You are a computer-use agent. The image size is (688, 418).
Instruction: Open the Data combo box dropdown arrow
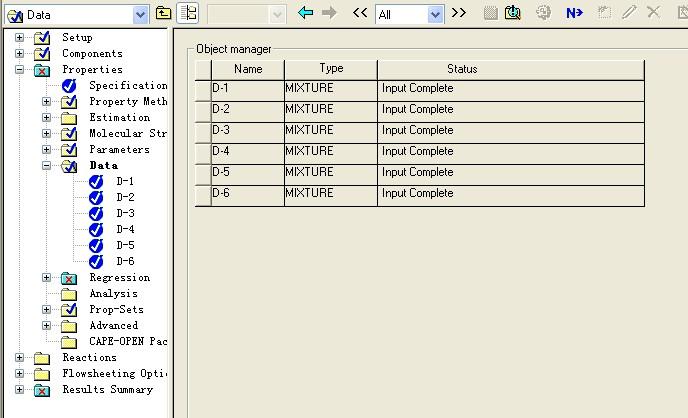click(x=140, y=15)
